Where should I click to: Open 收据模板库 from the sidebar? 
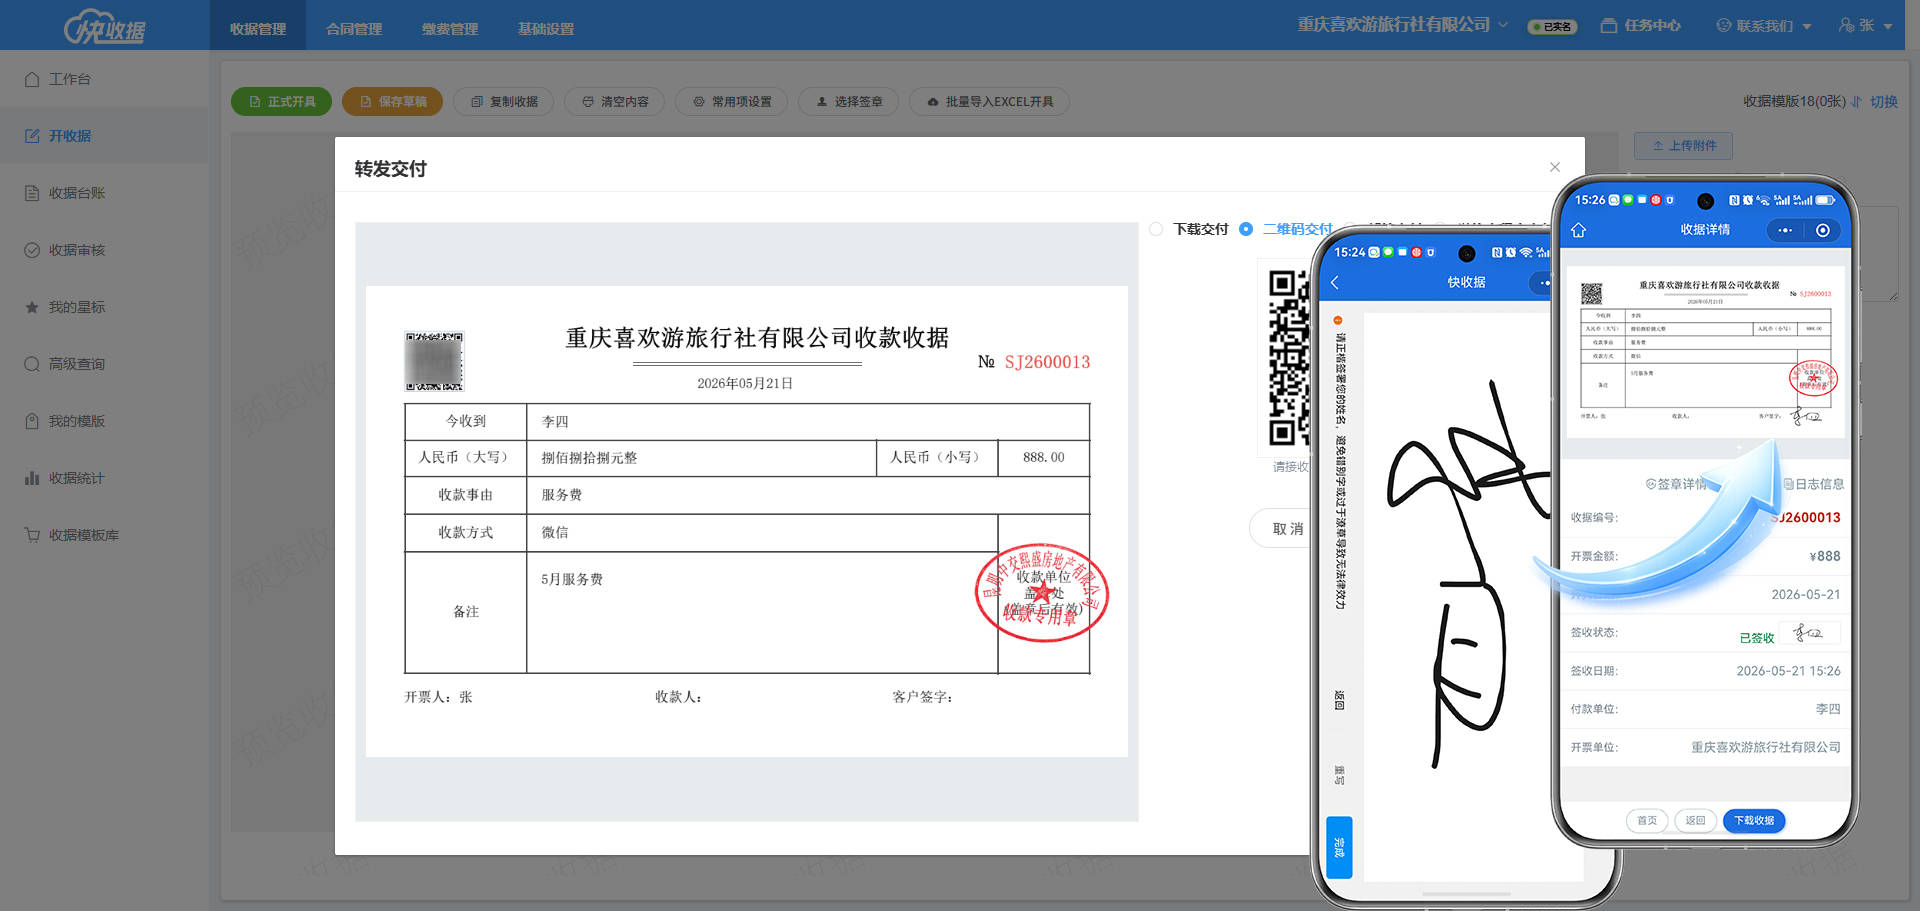coord(72,535)
